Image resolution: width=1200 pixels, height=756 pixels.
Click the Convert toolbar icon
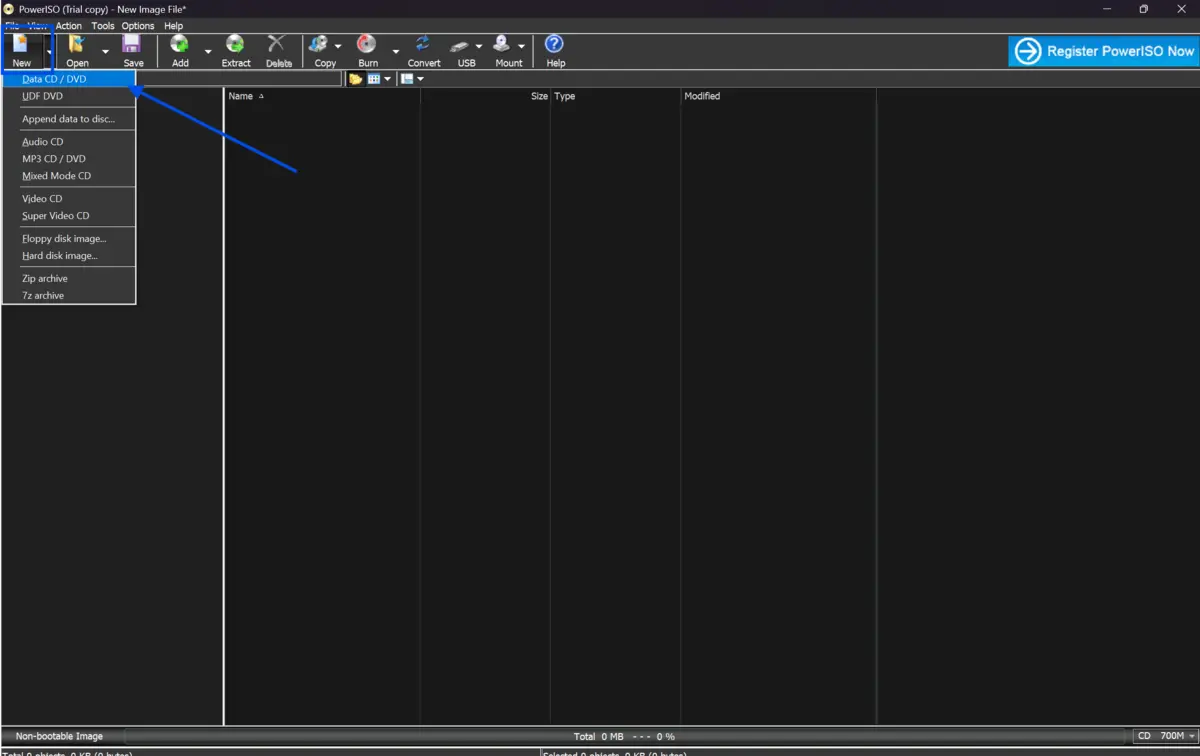coord(423,44)
